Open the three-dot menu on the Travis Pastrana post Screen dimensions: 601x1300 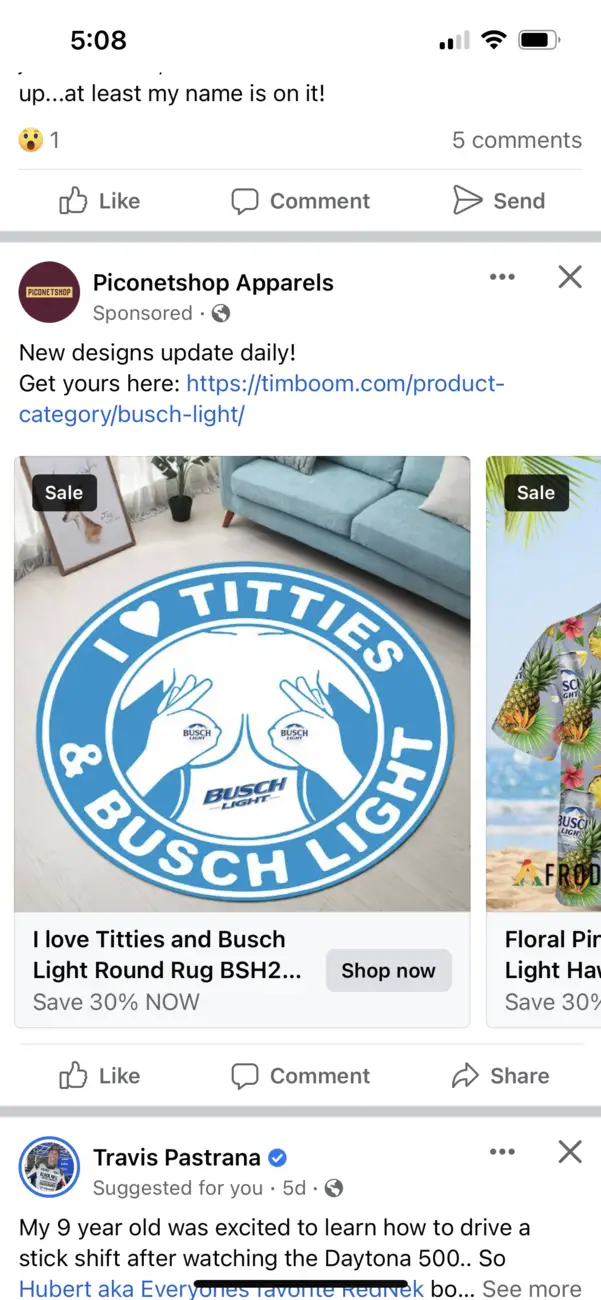[502, 1152]
